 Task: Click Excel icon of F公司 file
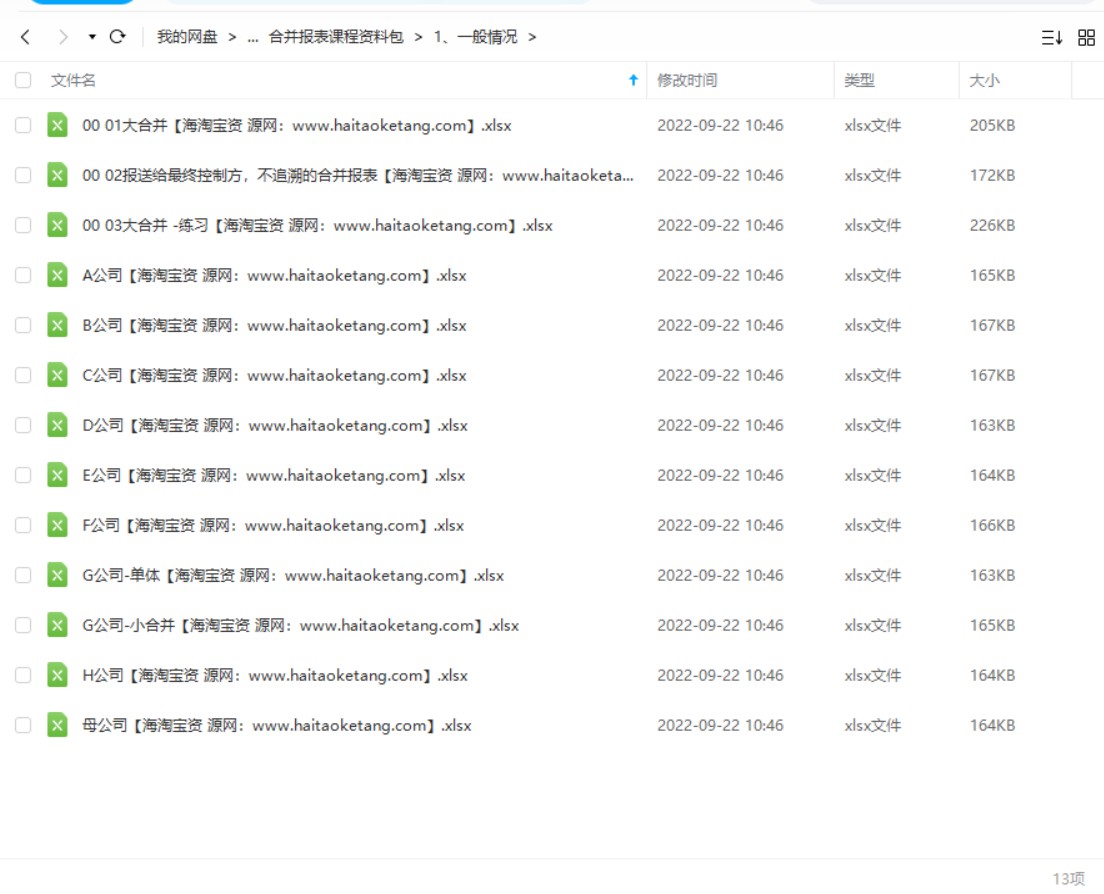57,525
